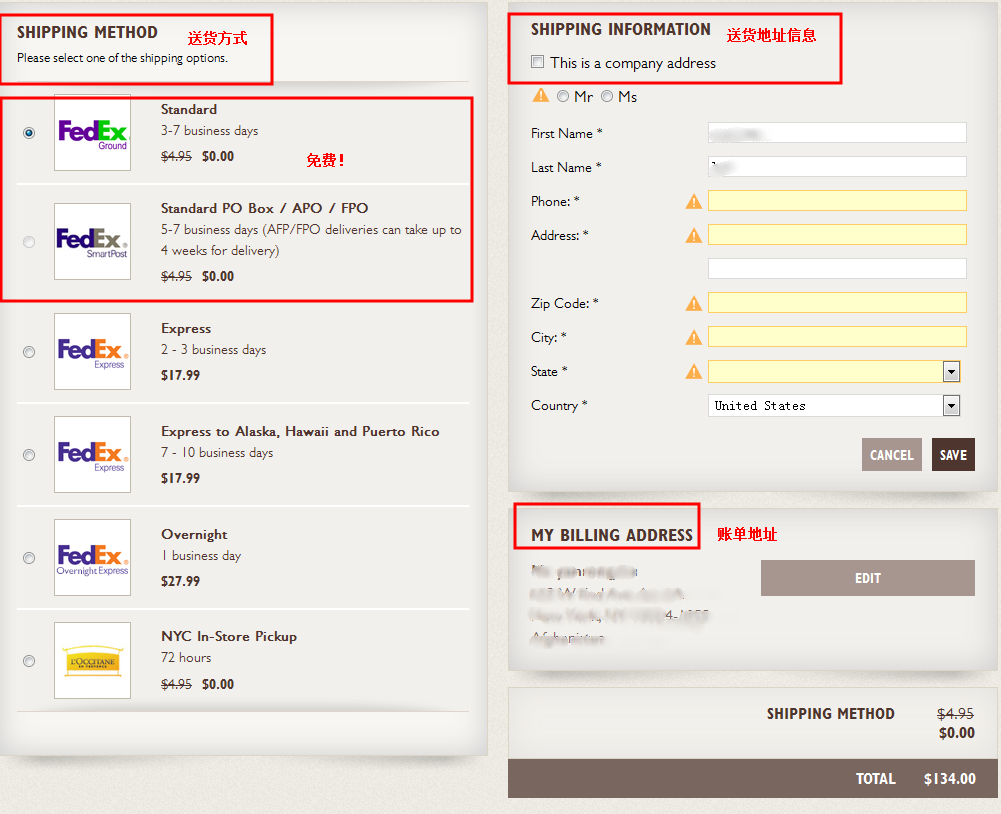Click the warning icon beside the Phone field
Image resolution: width=1001 pixels, height=814 pixels.
pyautogui.click(x=693, y=202)
